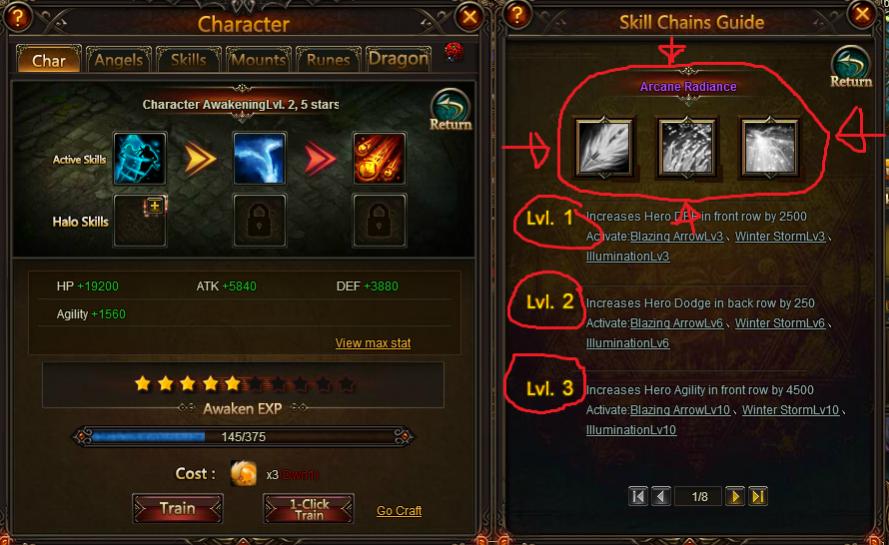
Task: Open the Dragon tab
Action: click(x=398, y=59)
